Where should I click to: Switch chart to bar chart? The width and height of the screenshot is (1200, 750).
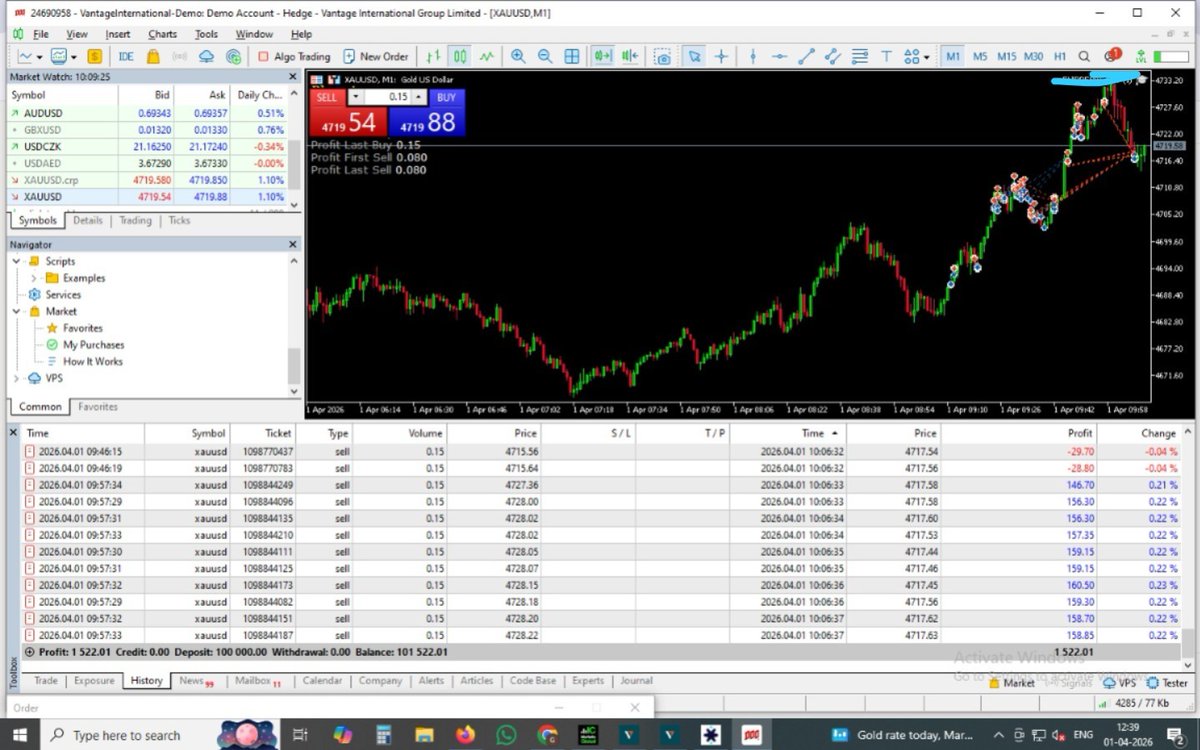(x=433, y=57)
